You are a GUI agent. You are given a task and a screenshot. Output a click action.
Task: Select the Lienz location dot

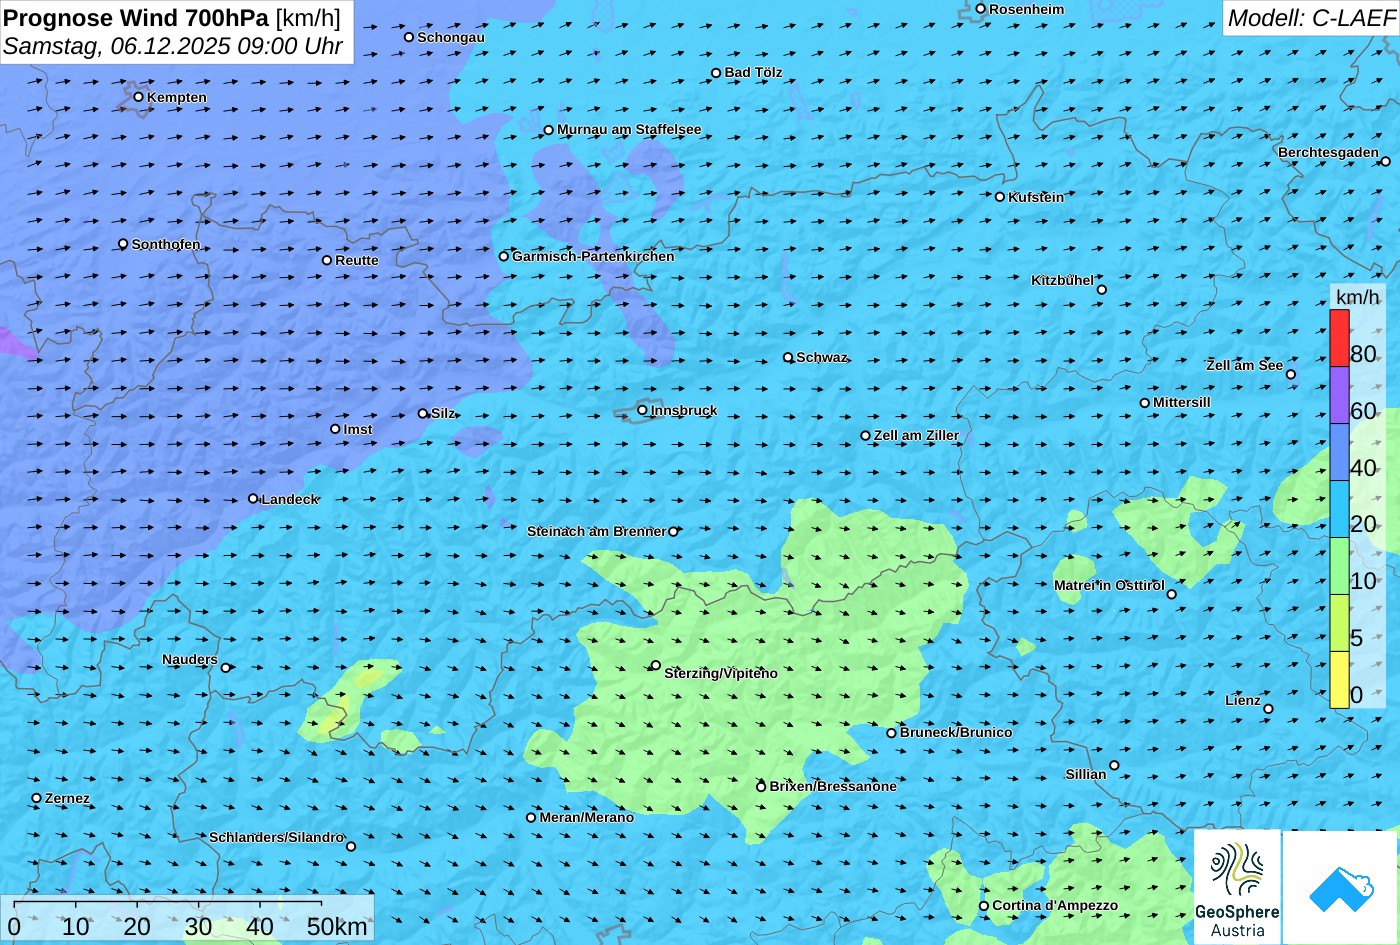coord(1268,709)
